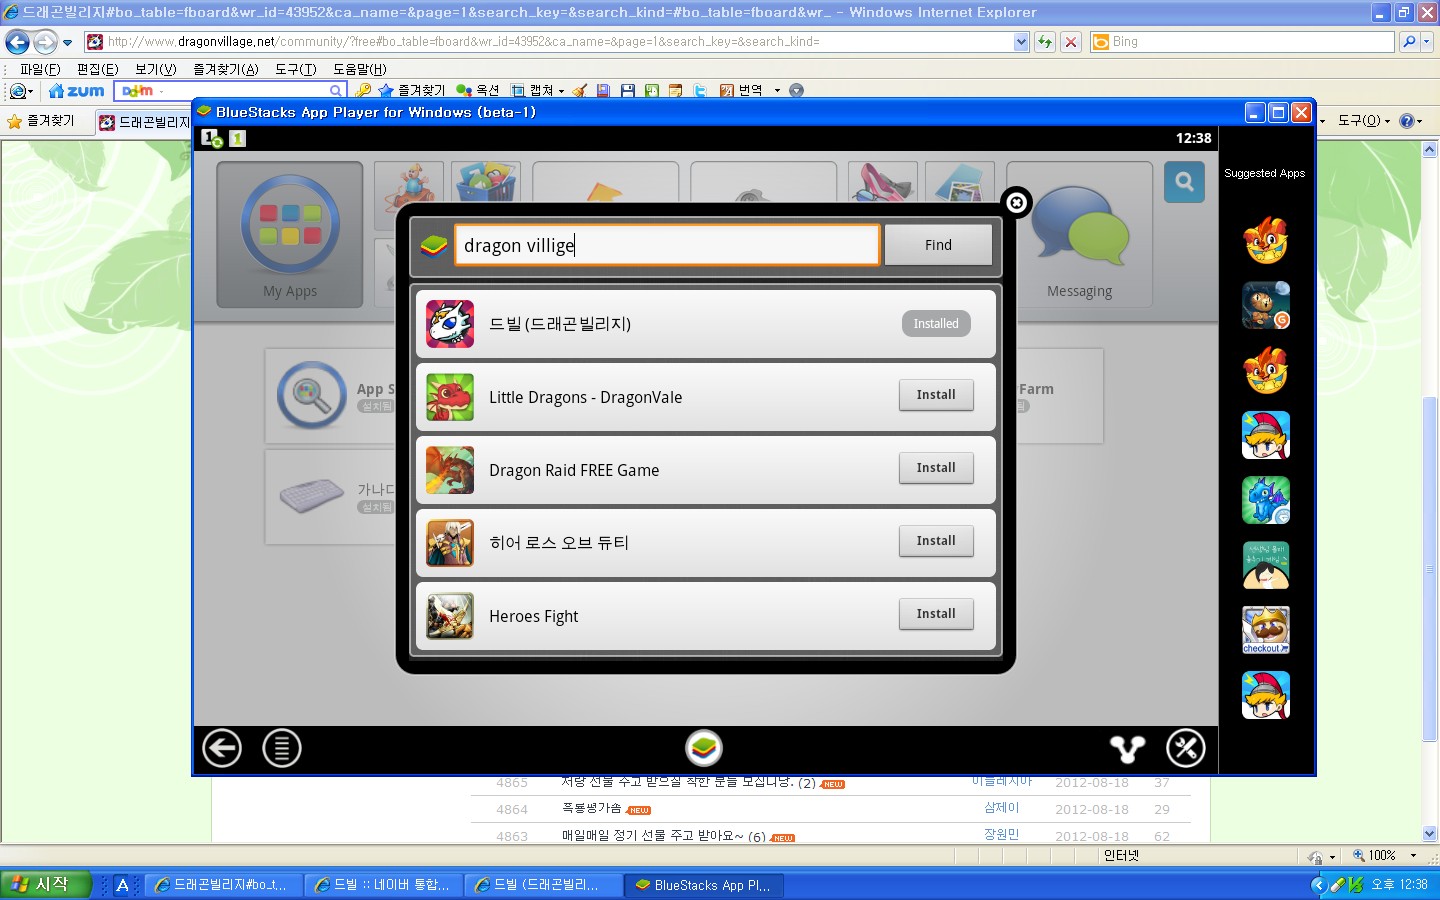
Task: Open the 즐겨찾기(A) menu
Action: point(225,69)
